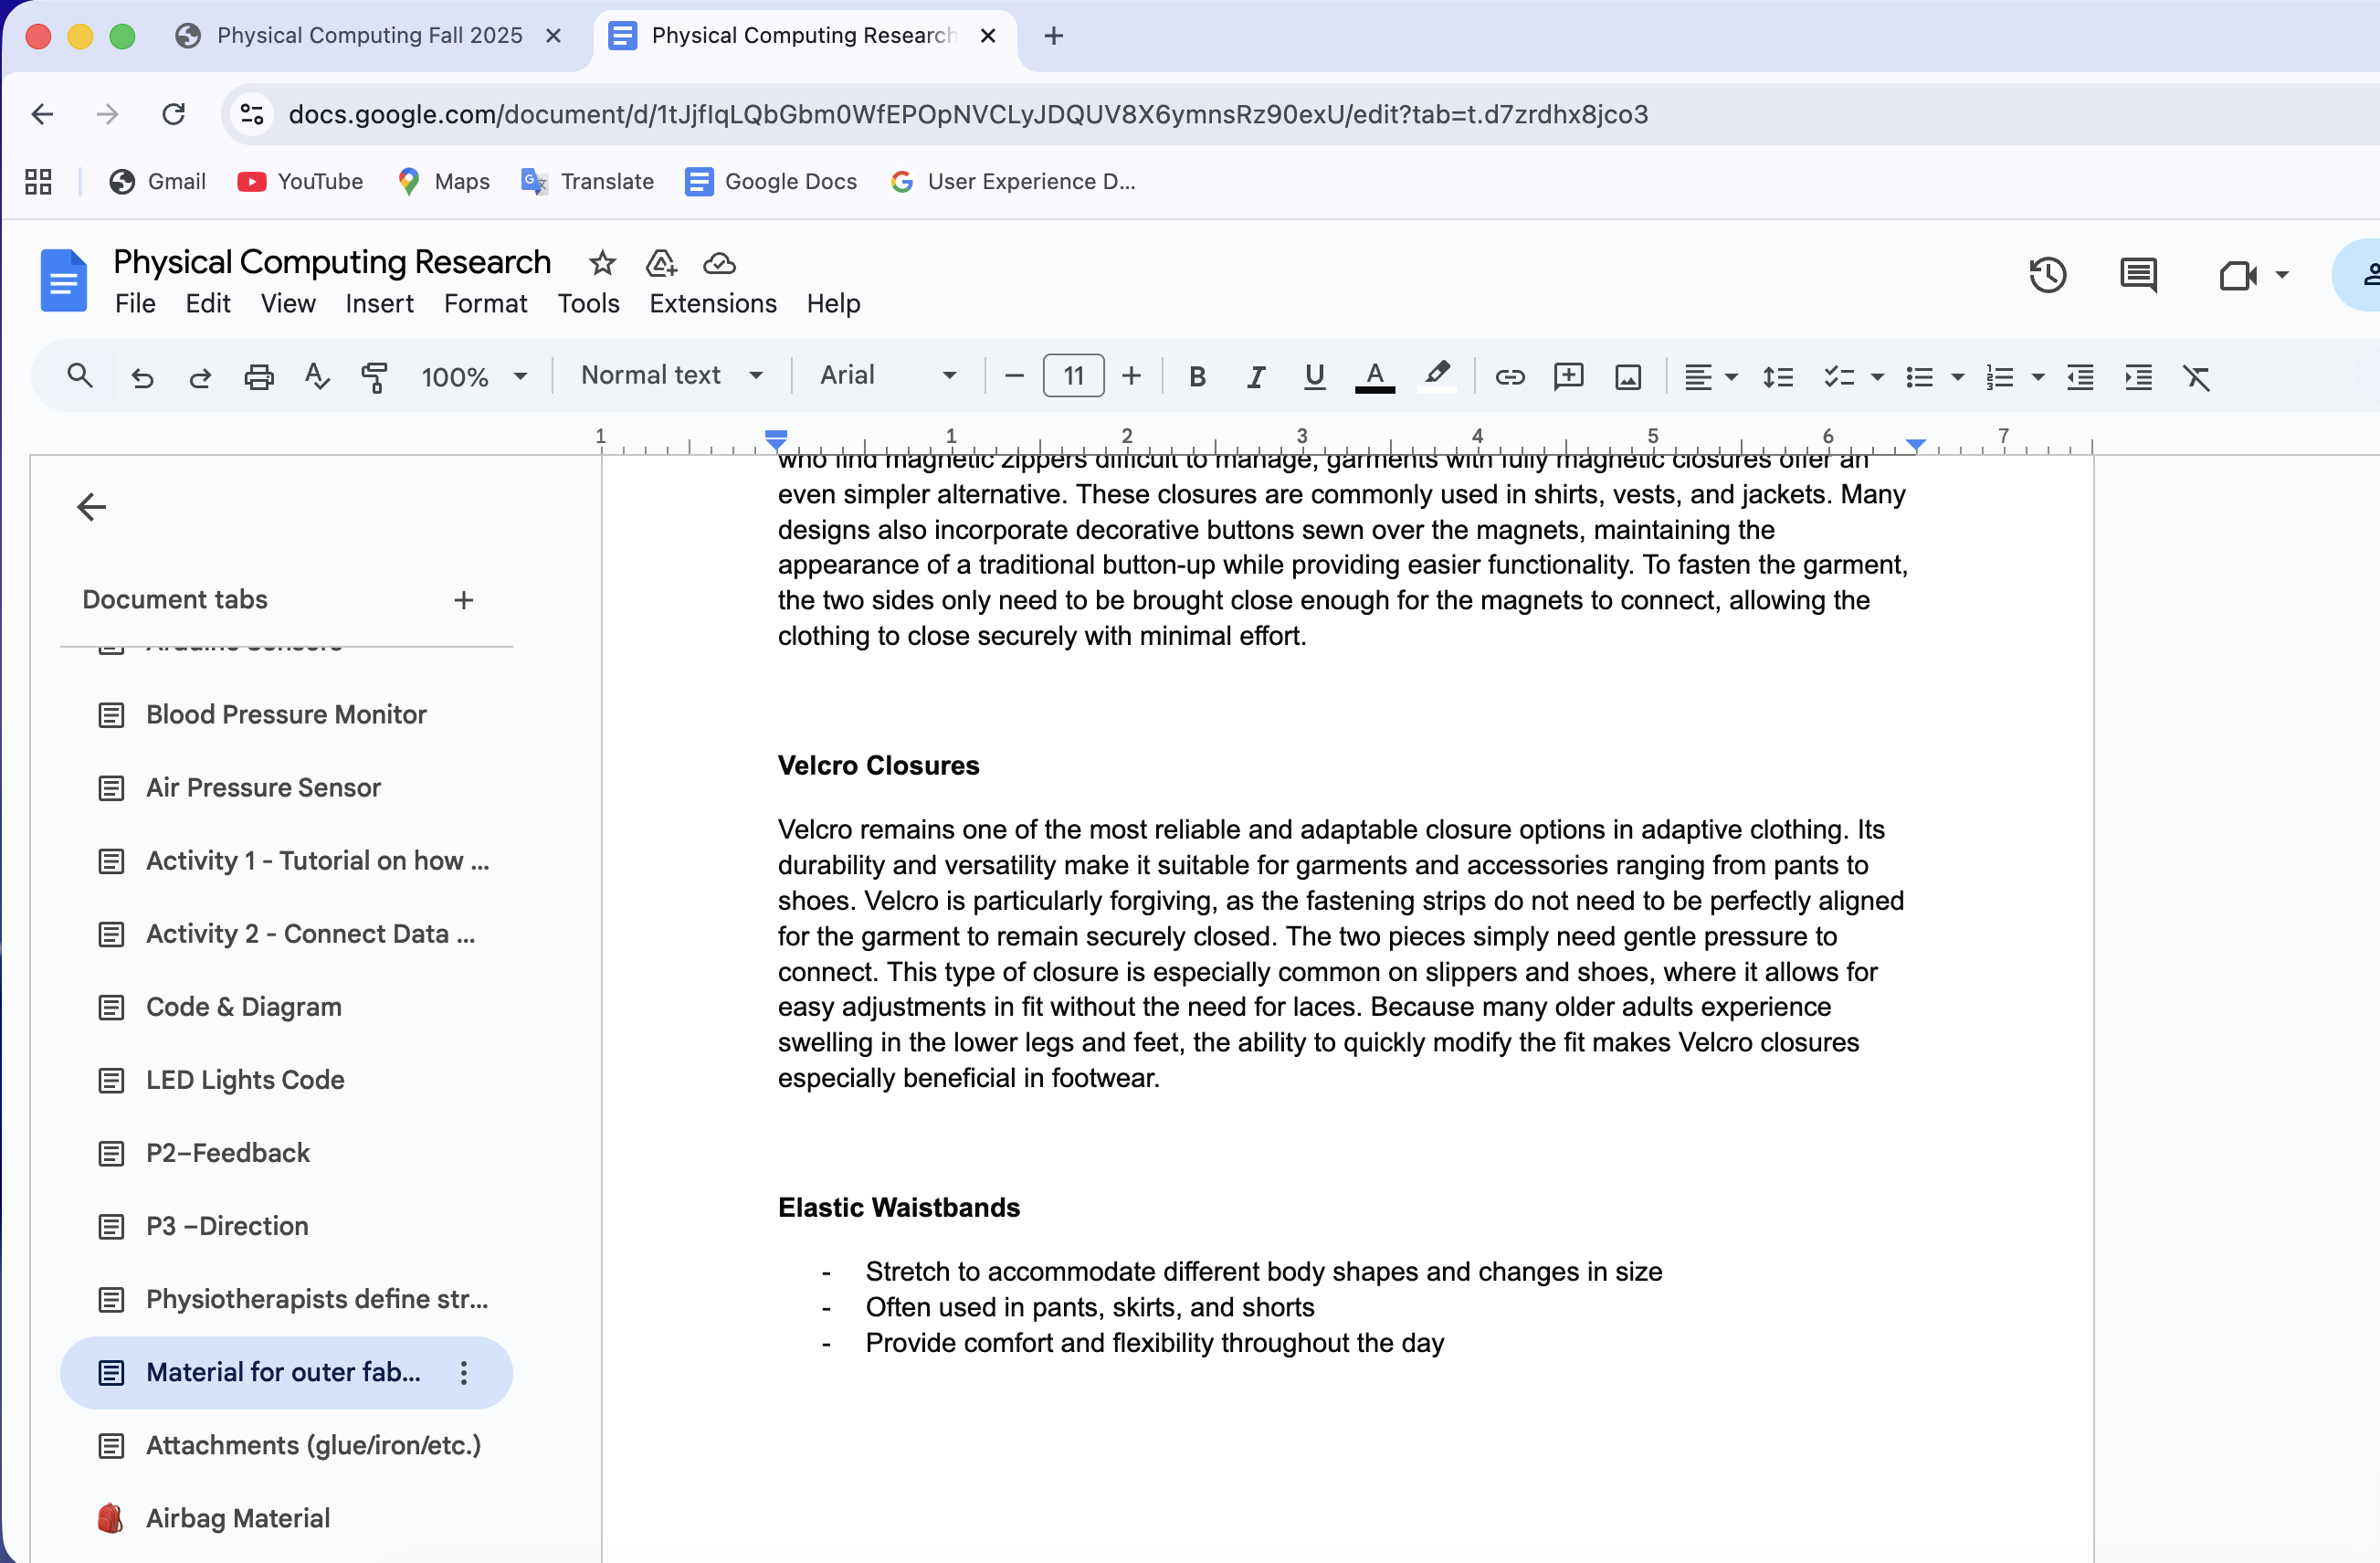Screen dimensions: 2380x1563
Task: Open the comment history panel
Action: coord(2137,275)
